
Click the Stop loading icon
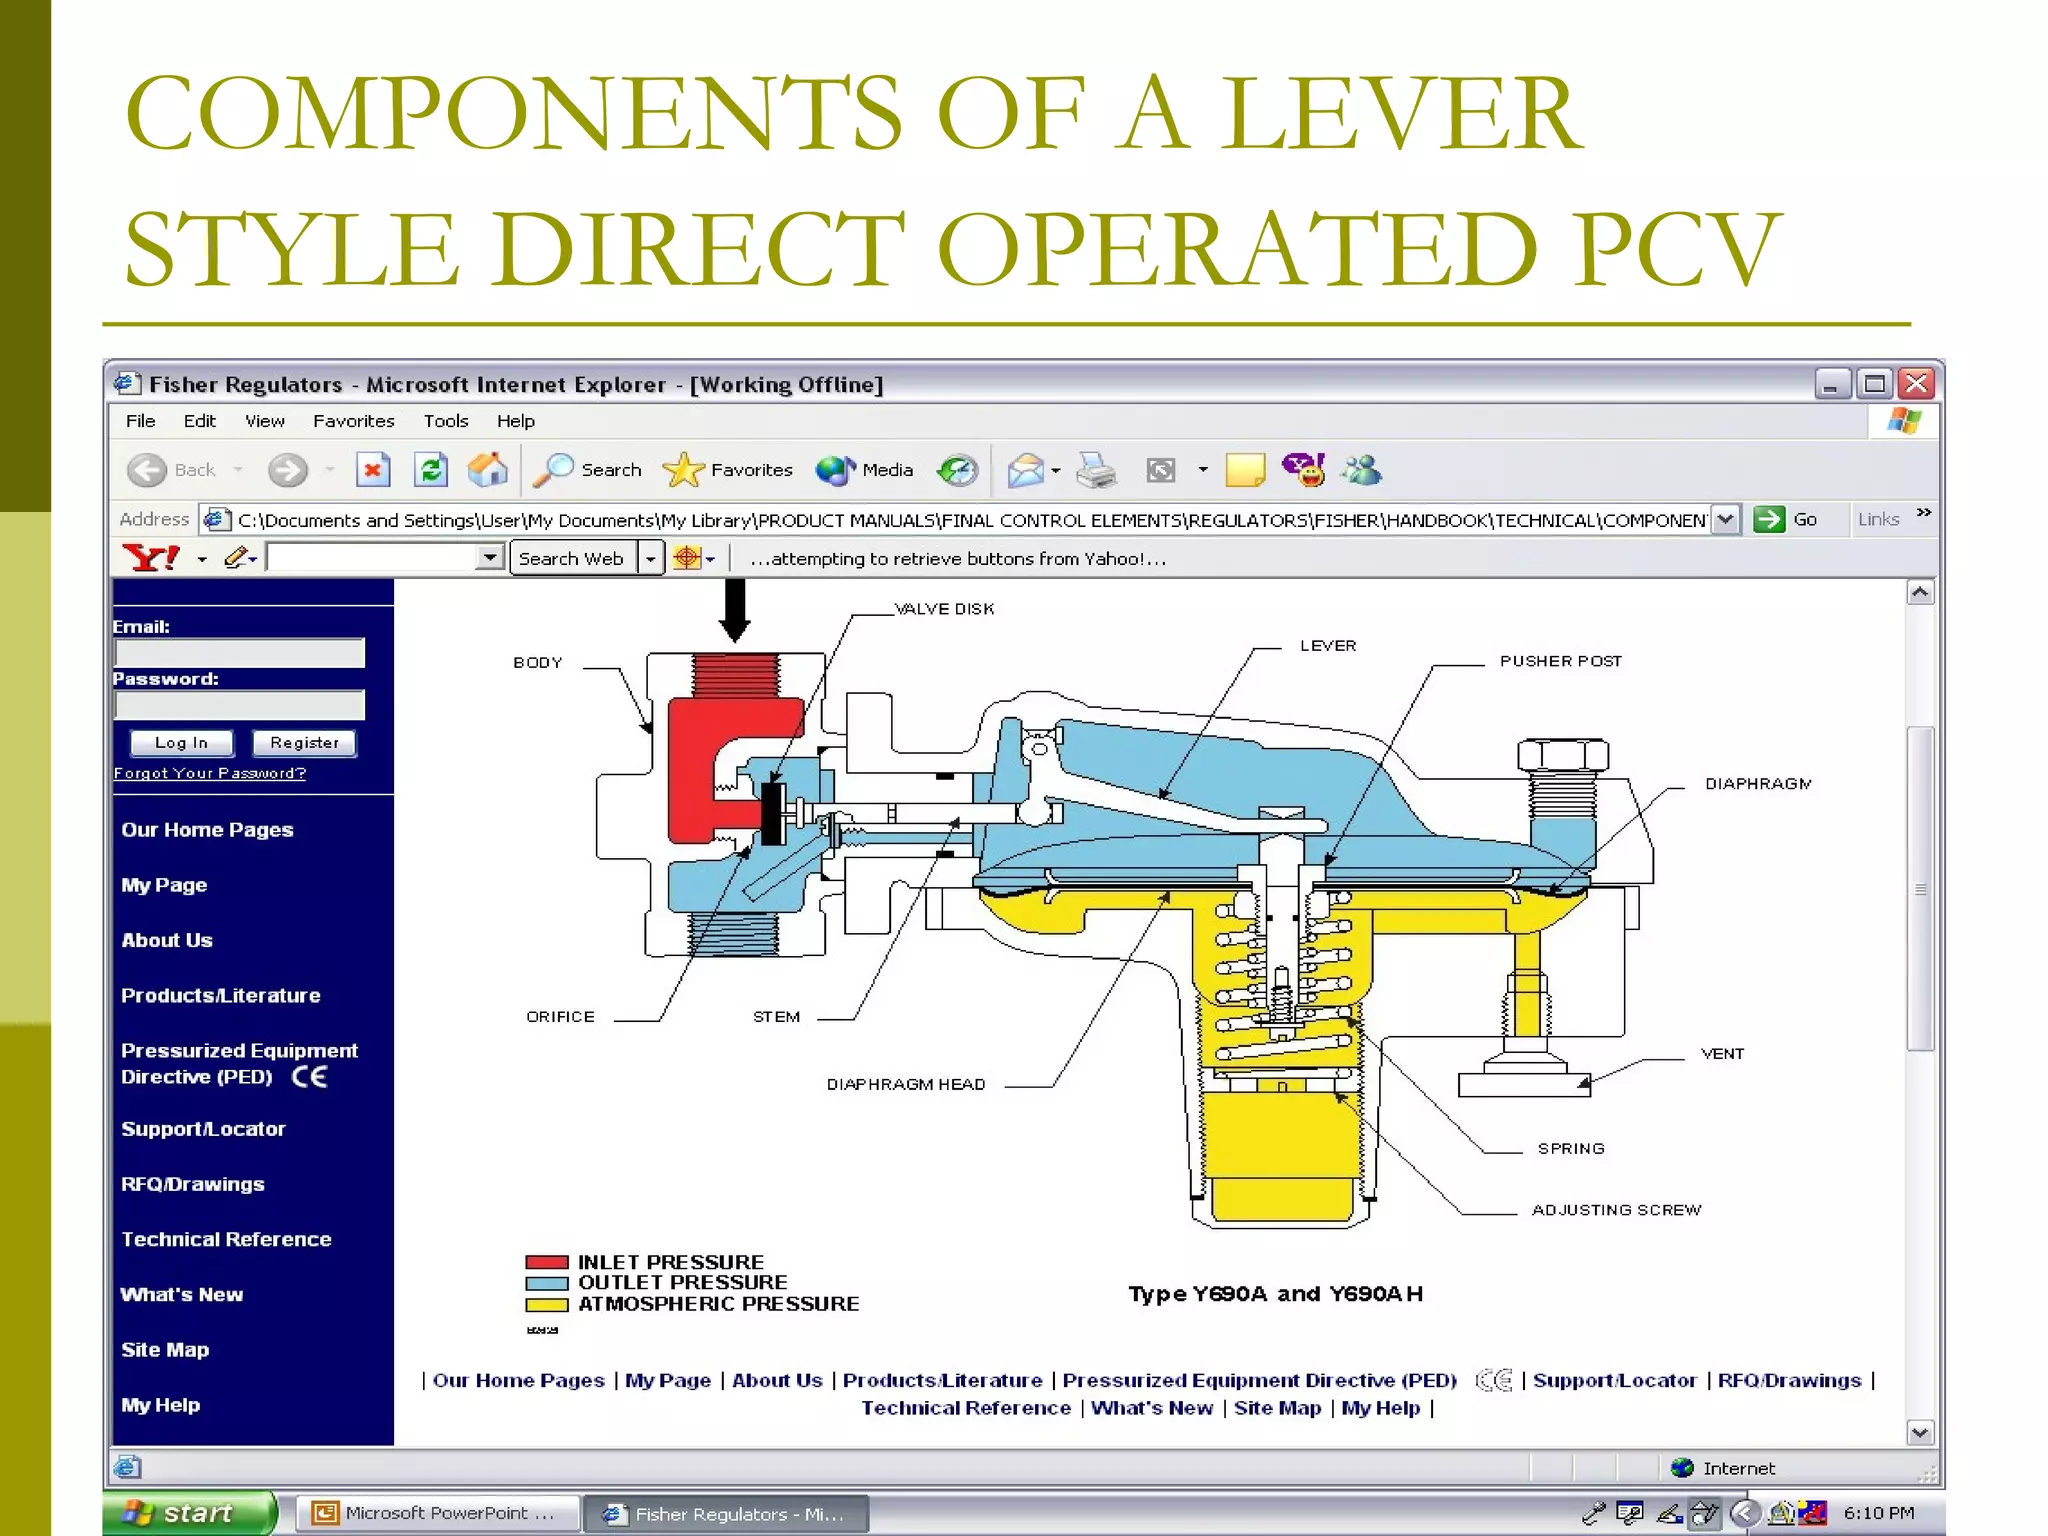pyautogui.click(x=373, y=470)
